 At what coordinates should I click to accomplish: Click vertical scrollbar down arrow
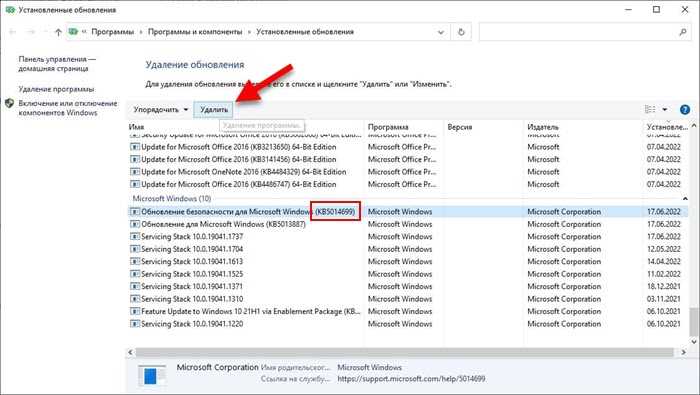click(x=694, y=342)
